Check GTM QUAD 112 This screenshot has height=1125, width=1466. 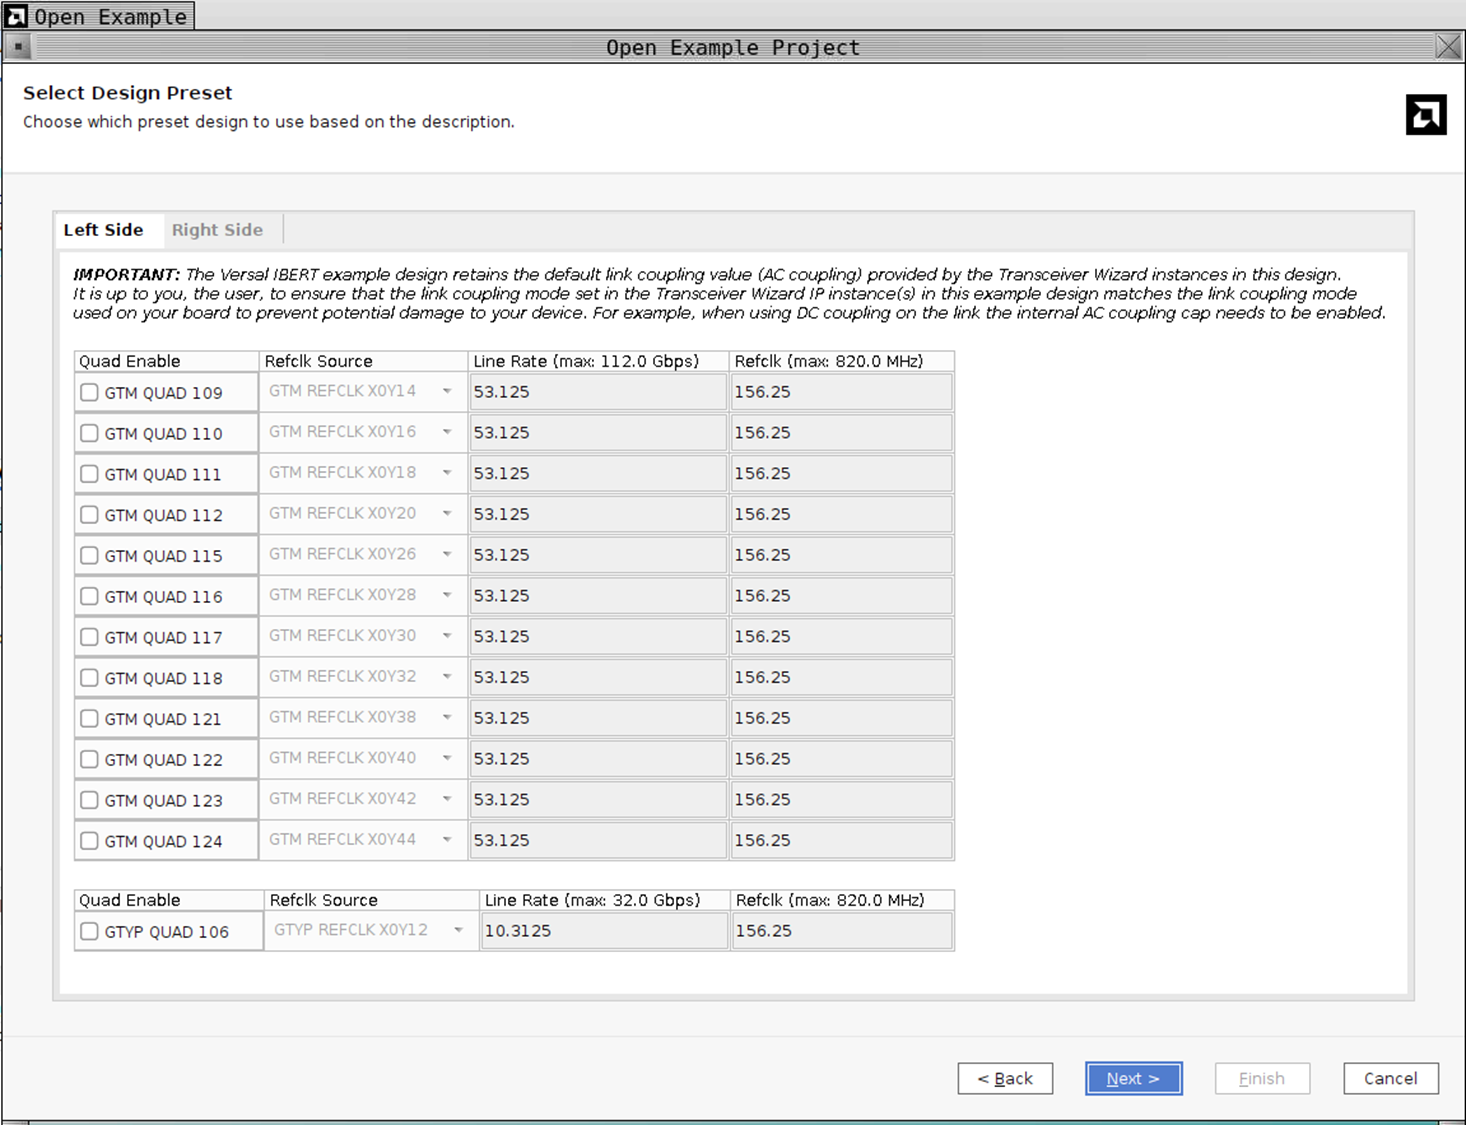(89, 515)
